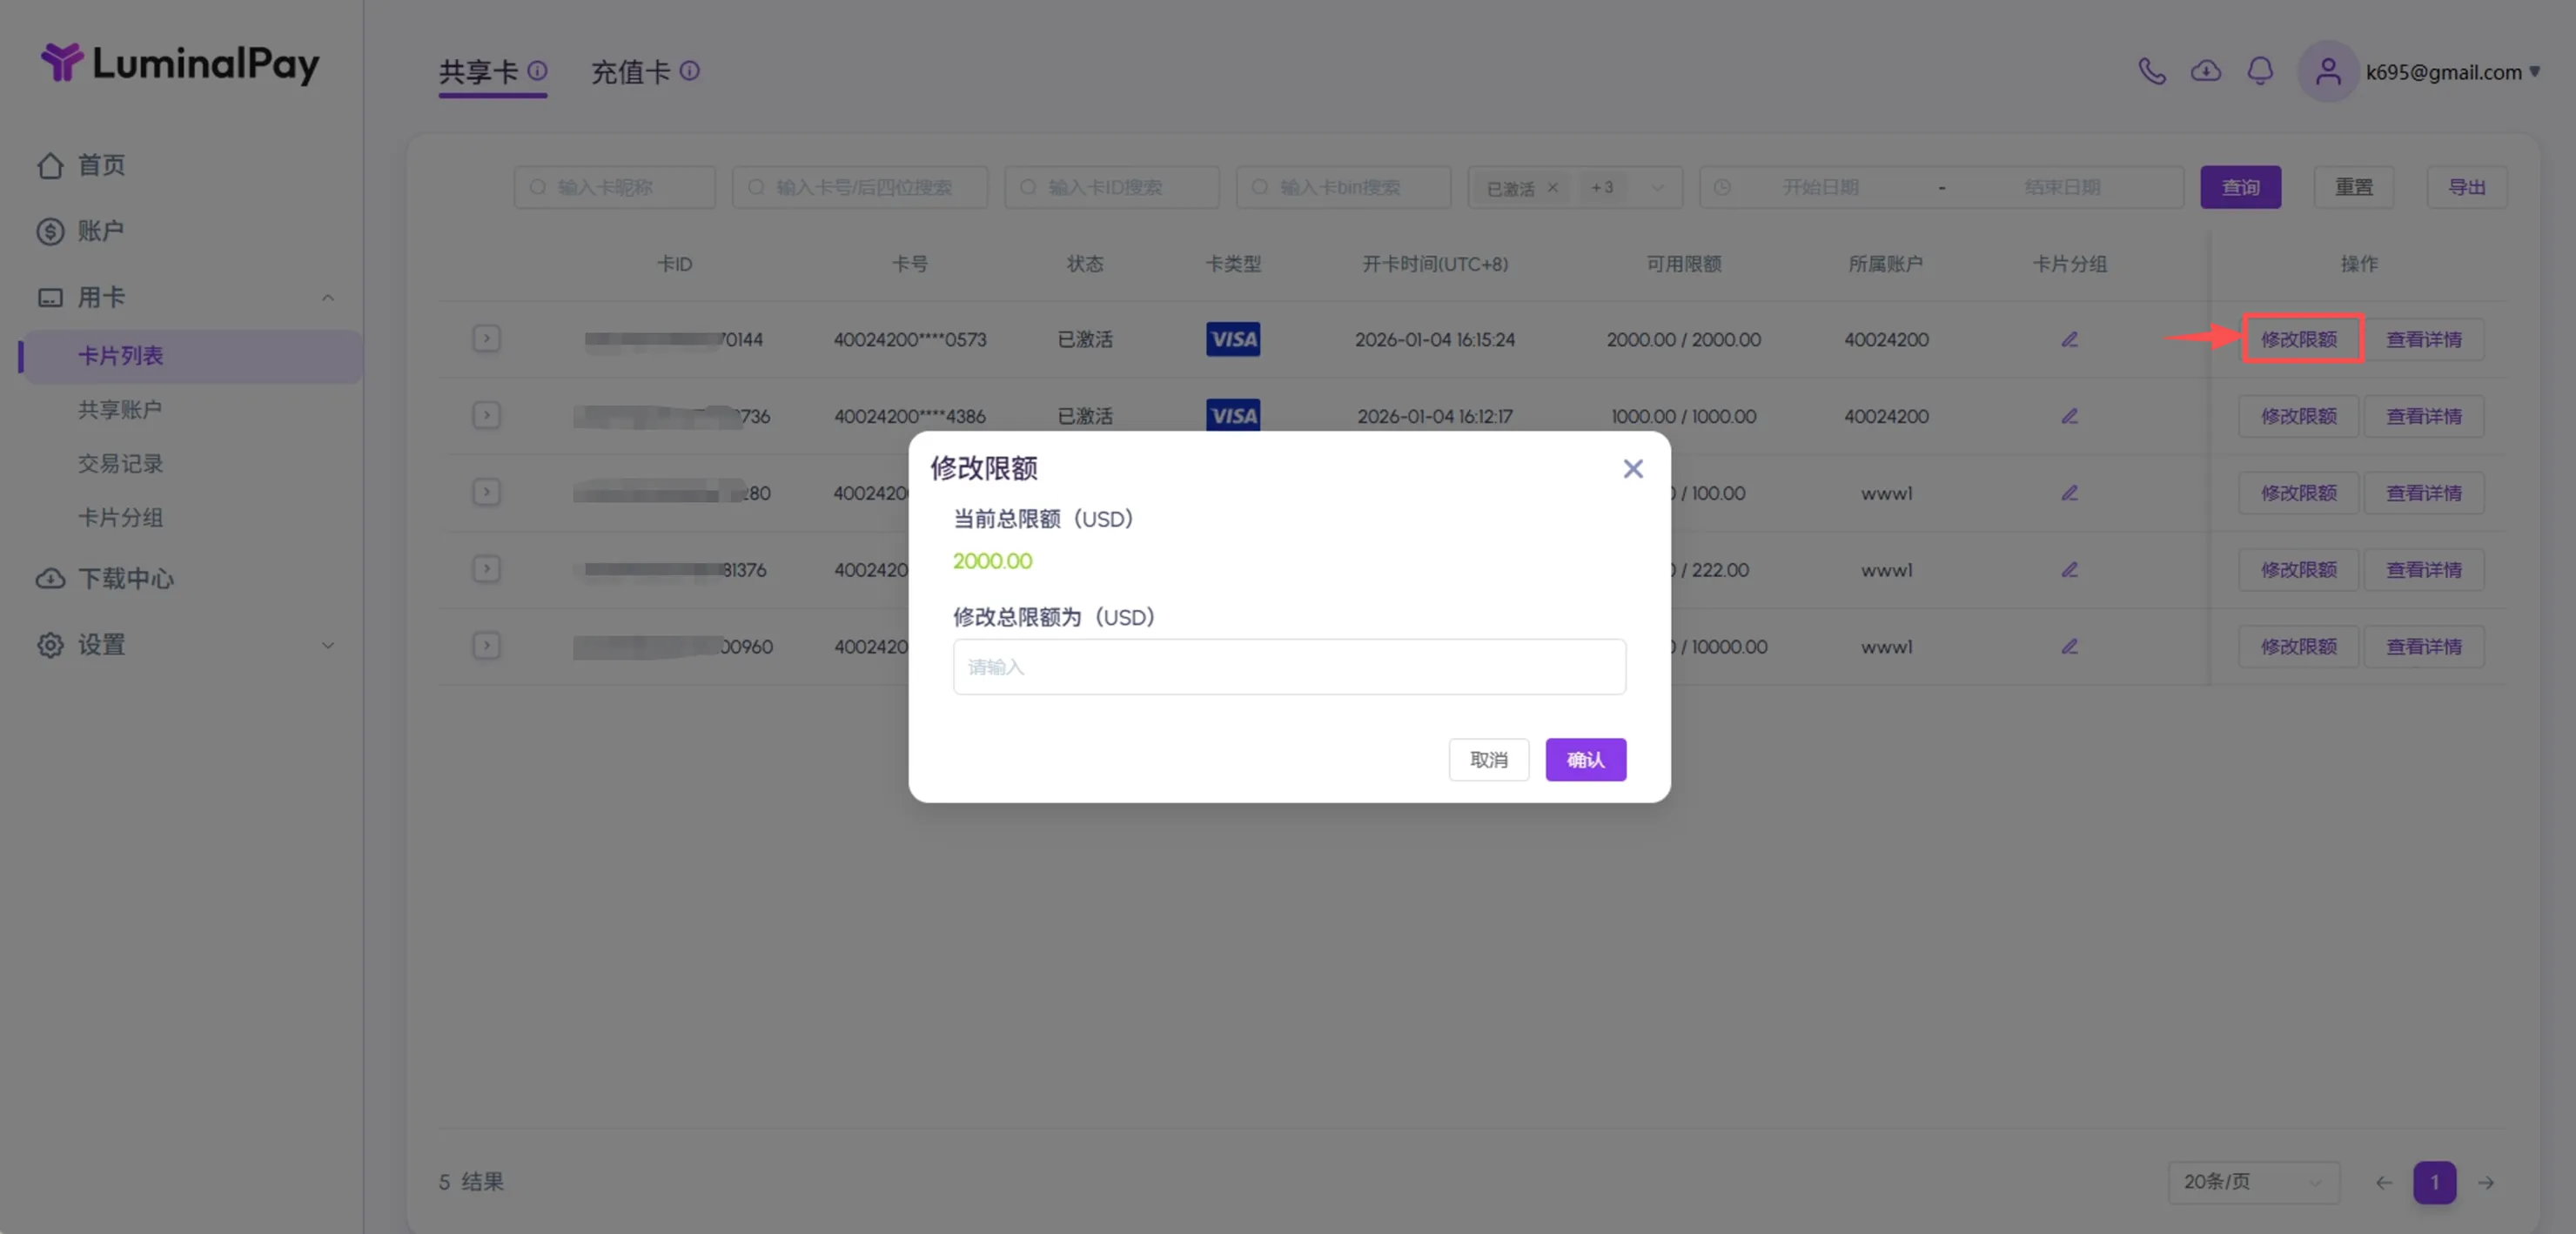The height and width of the screenshot is (1234, 2576).
Task: Expand row for card ending 4386
Action: click(x=486, y=415)
